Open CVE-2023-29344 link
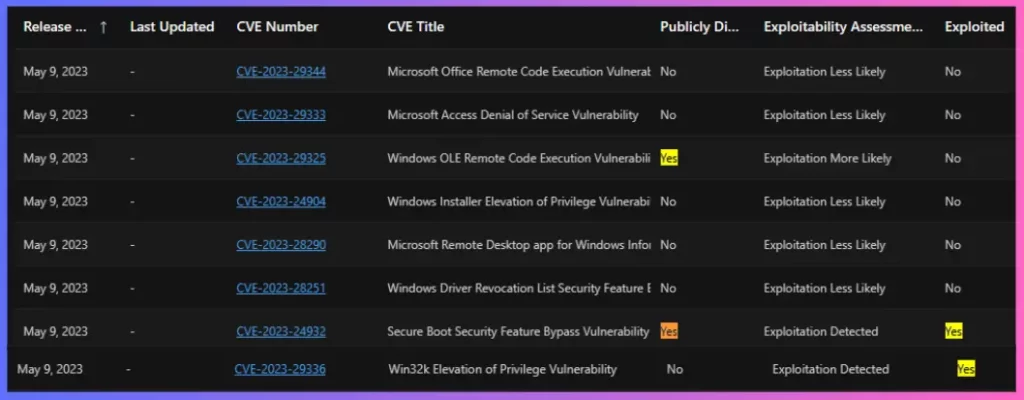1024x400 pixels. pos(281,72)
